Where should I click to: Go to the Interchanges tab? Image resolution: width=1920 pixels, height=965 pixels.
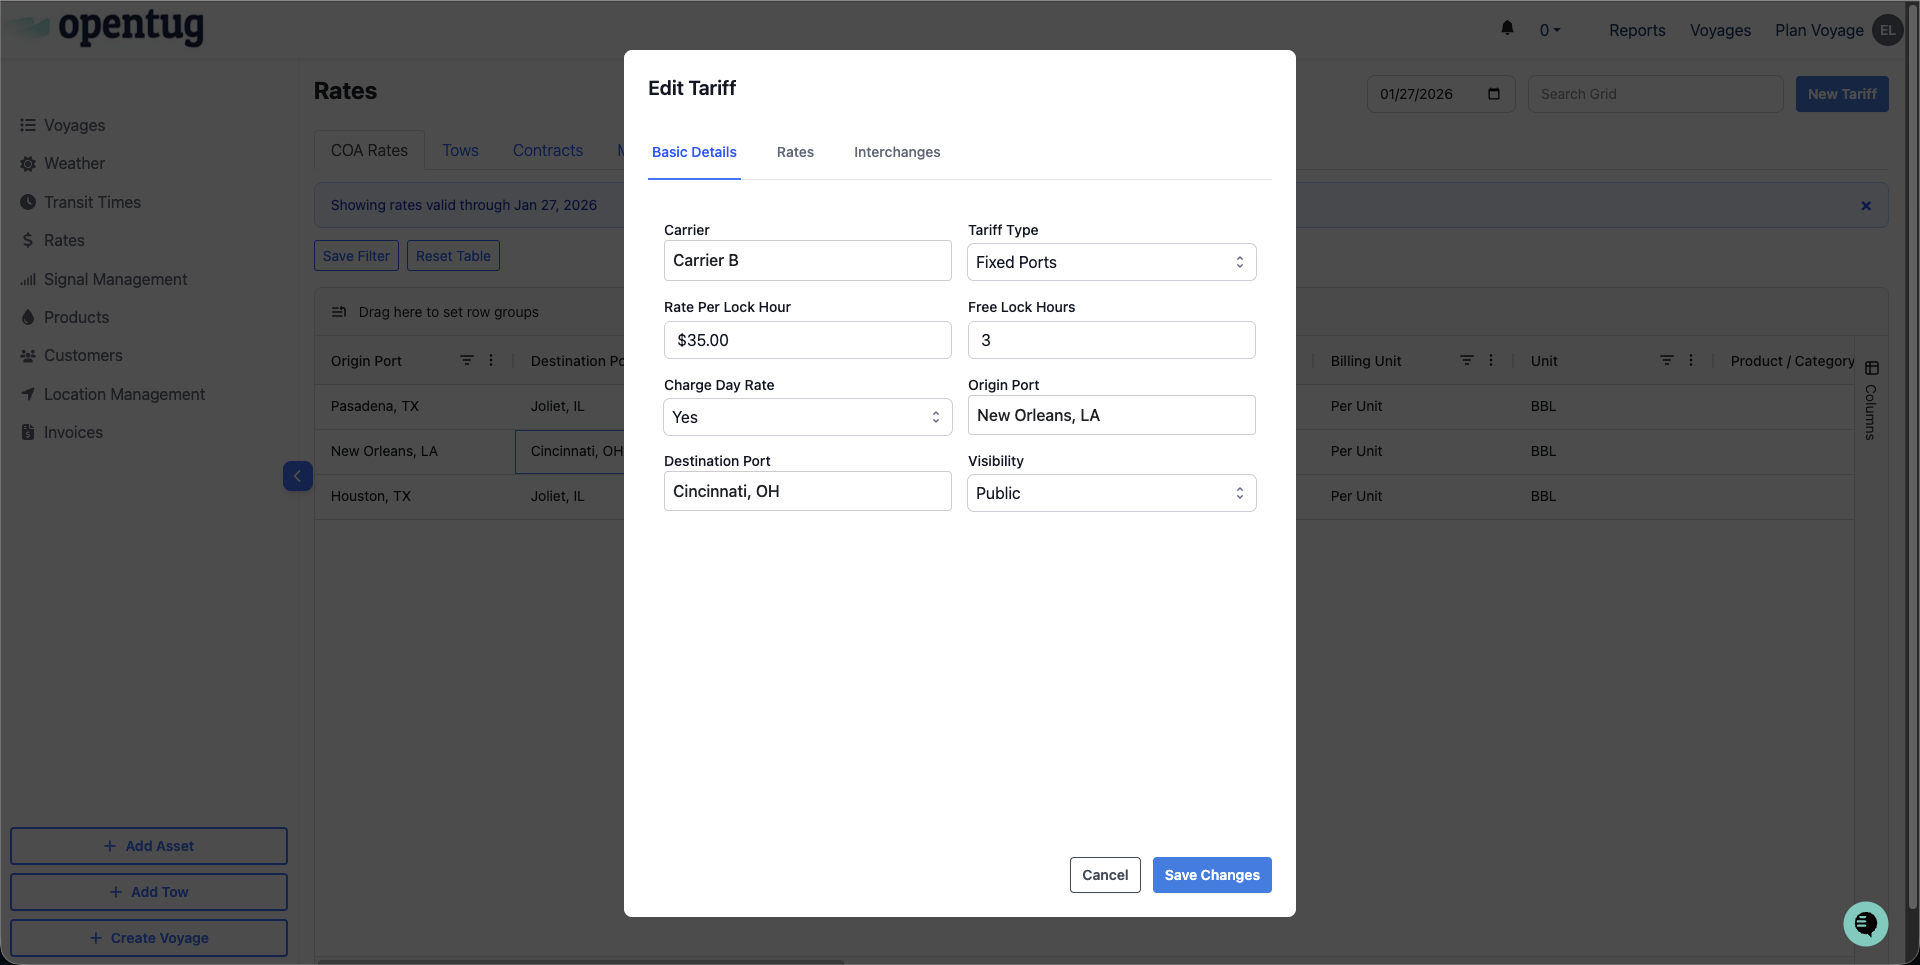896,152
